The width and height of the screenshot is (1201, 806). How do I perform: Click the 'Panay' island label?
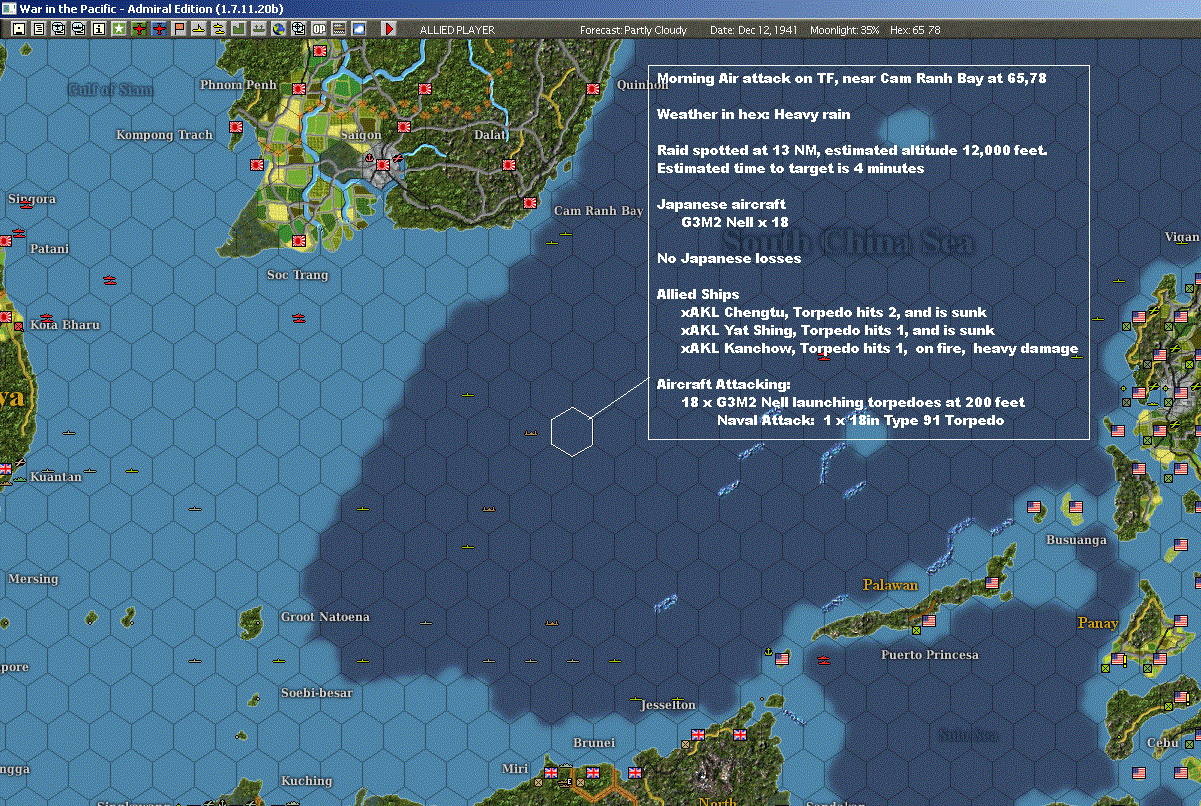(1098, 623)
